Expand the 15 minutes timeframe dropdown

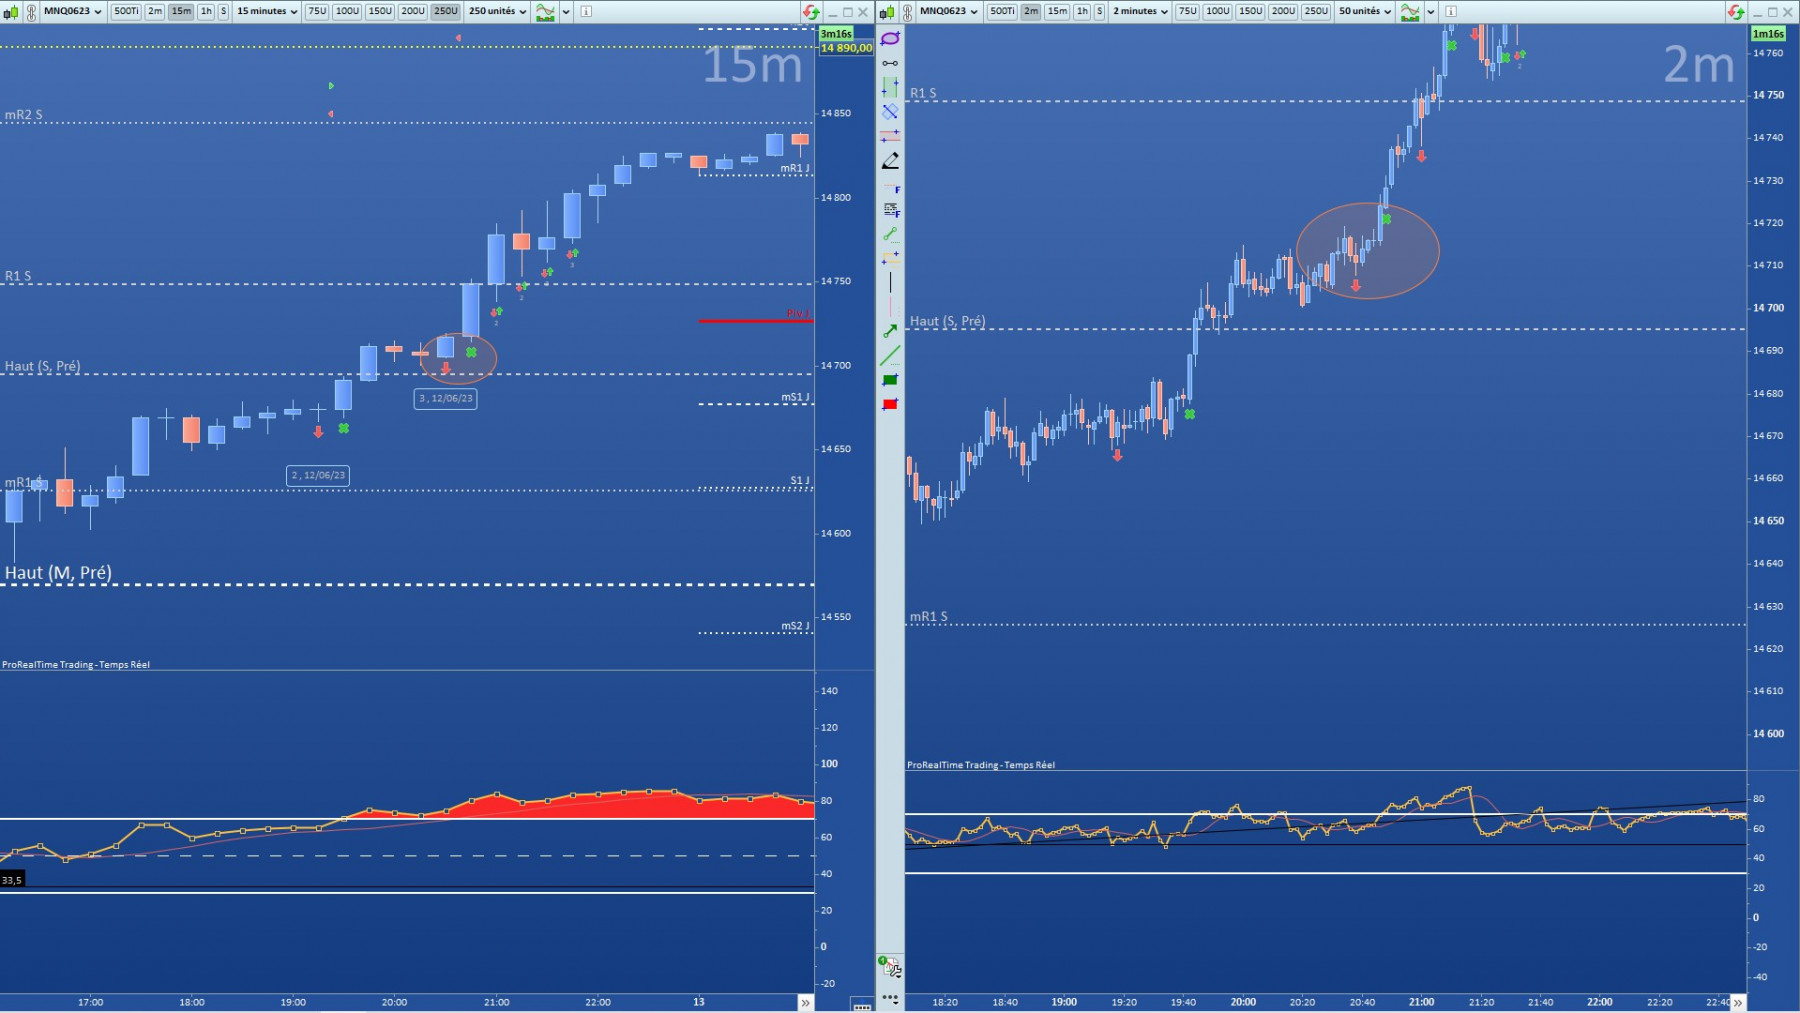266,11
